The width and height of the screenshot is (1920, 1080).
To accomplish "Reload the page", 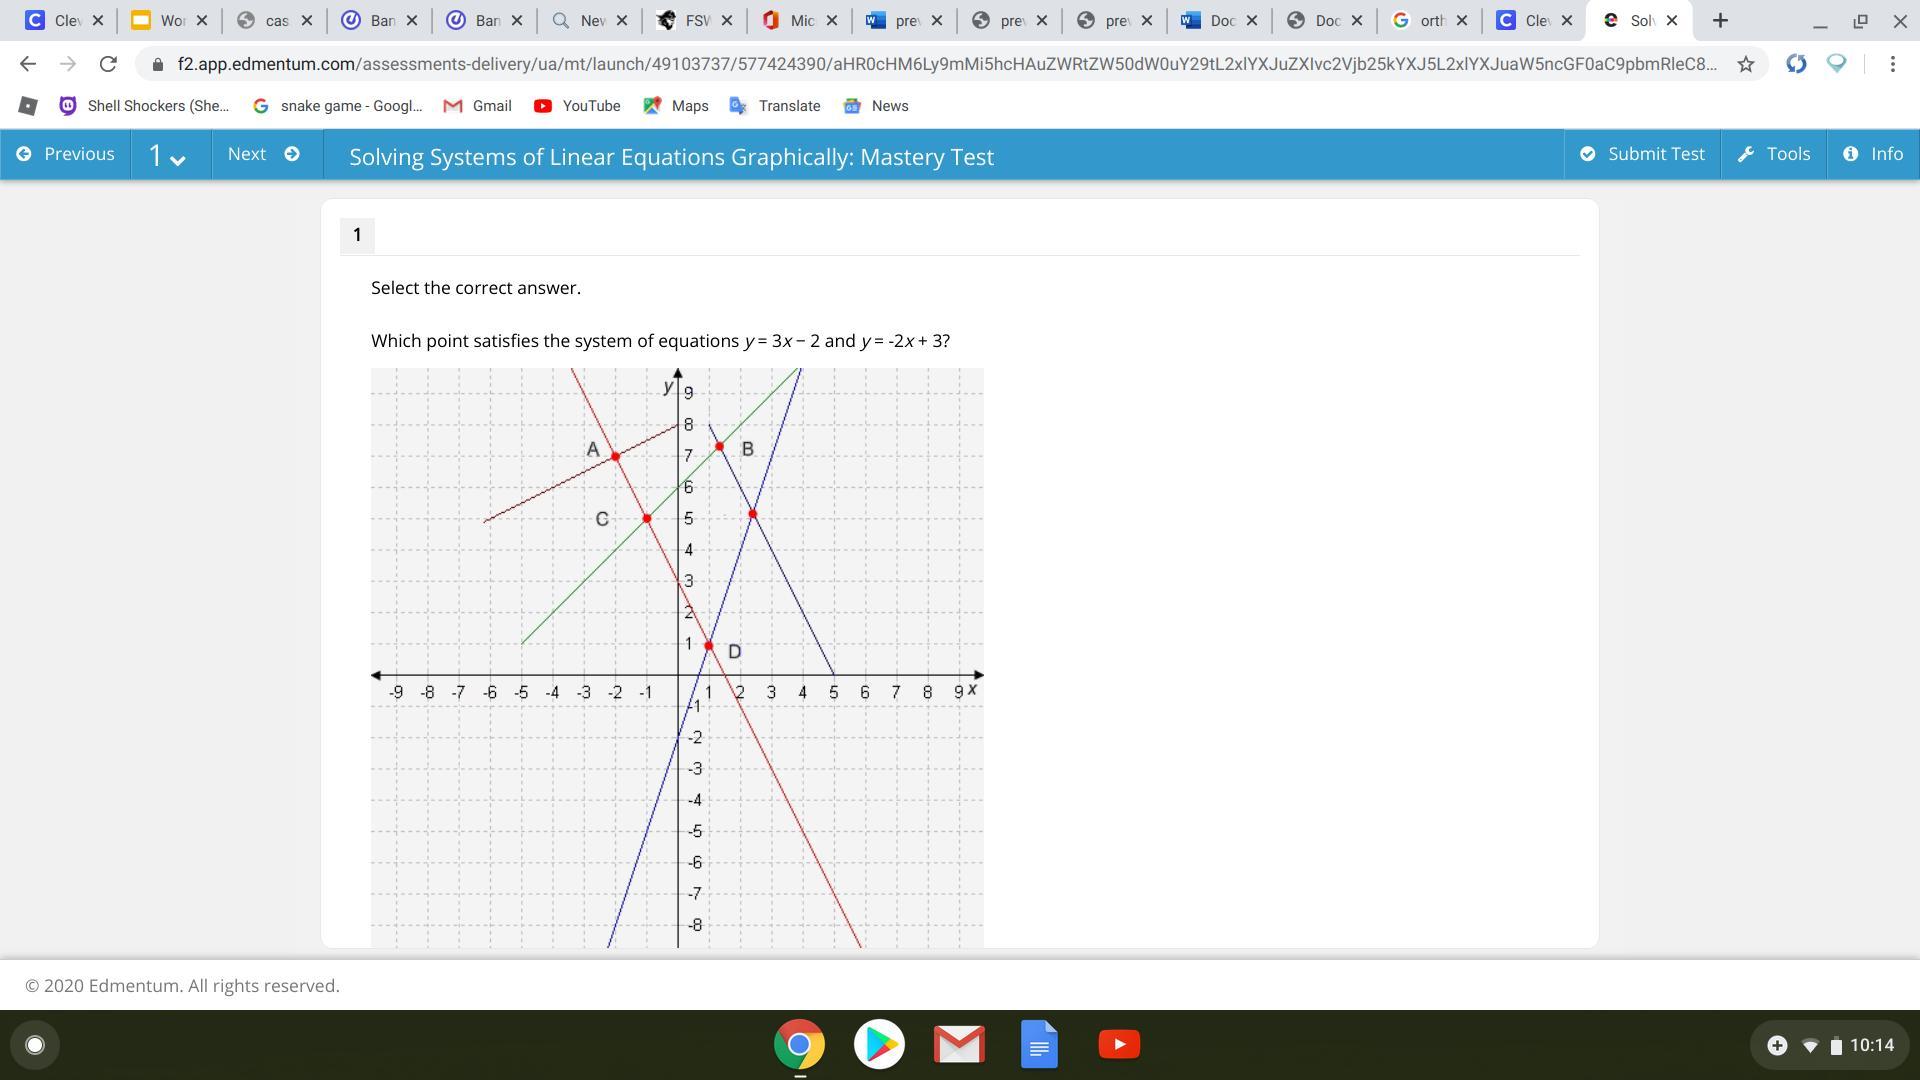I will pyautogui.click(x=108, y=64).
